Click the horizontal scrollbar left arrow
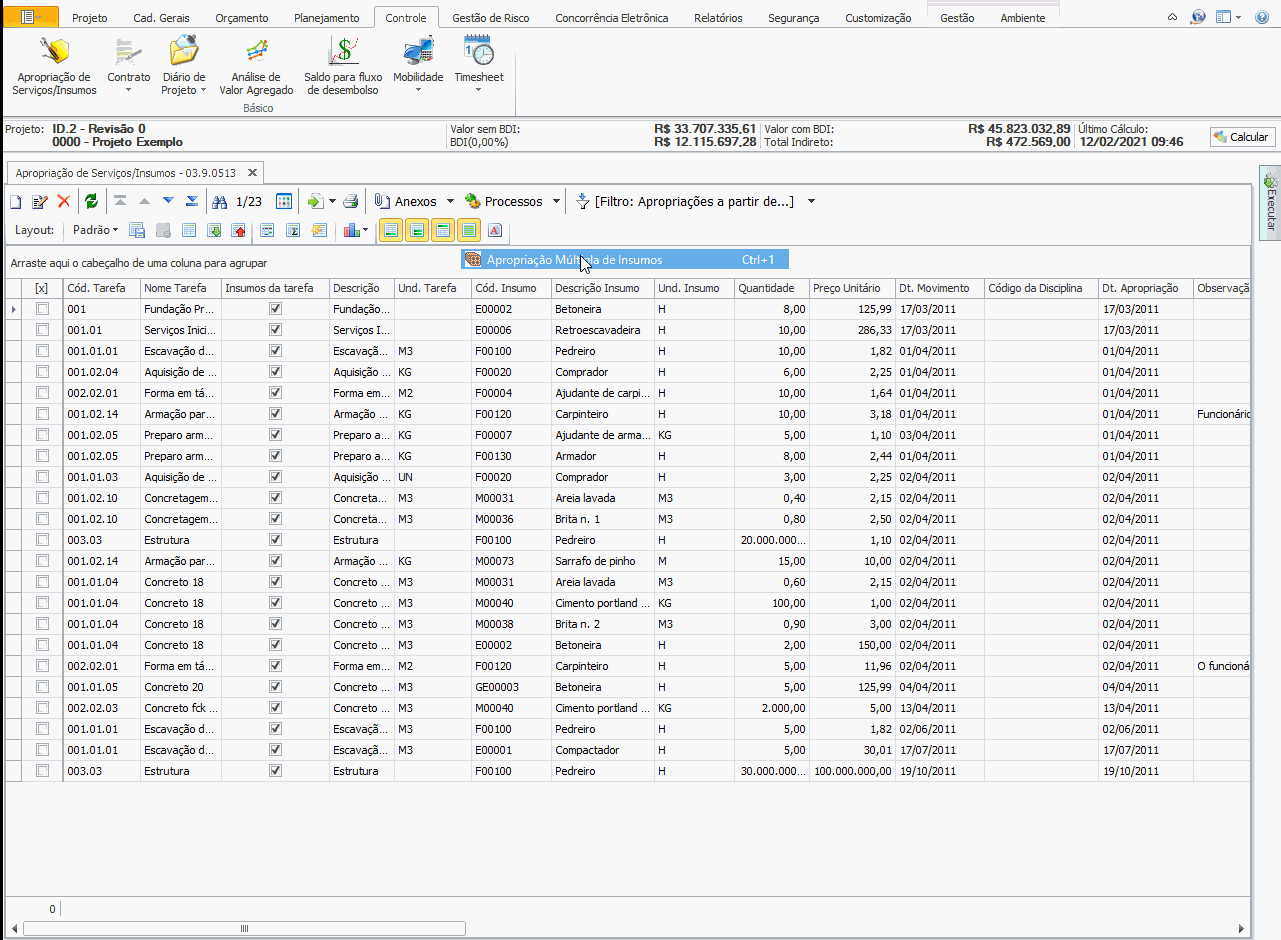Viewport: 1281px width, 940px height. (x=14, y=929)
